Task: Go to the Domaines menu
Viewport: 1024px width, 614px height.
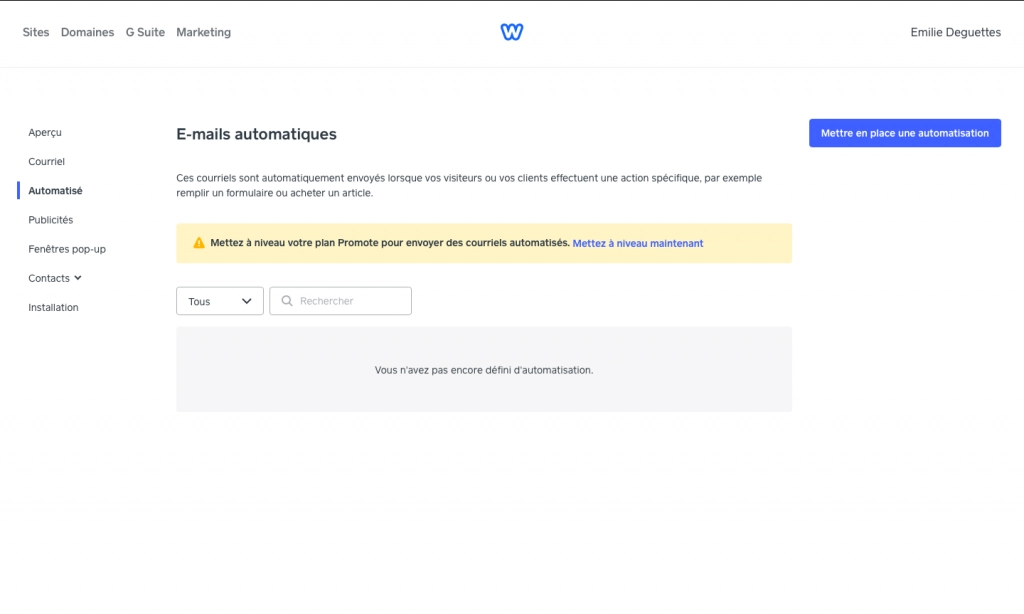Action: click(x=88, y=32)
